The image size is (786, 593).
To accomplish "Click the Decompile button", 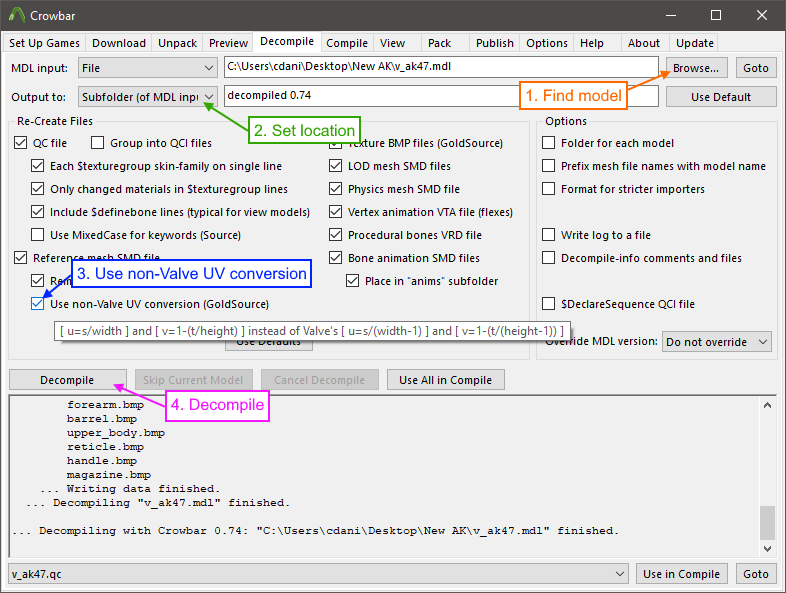I will click(67, 380).
